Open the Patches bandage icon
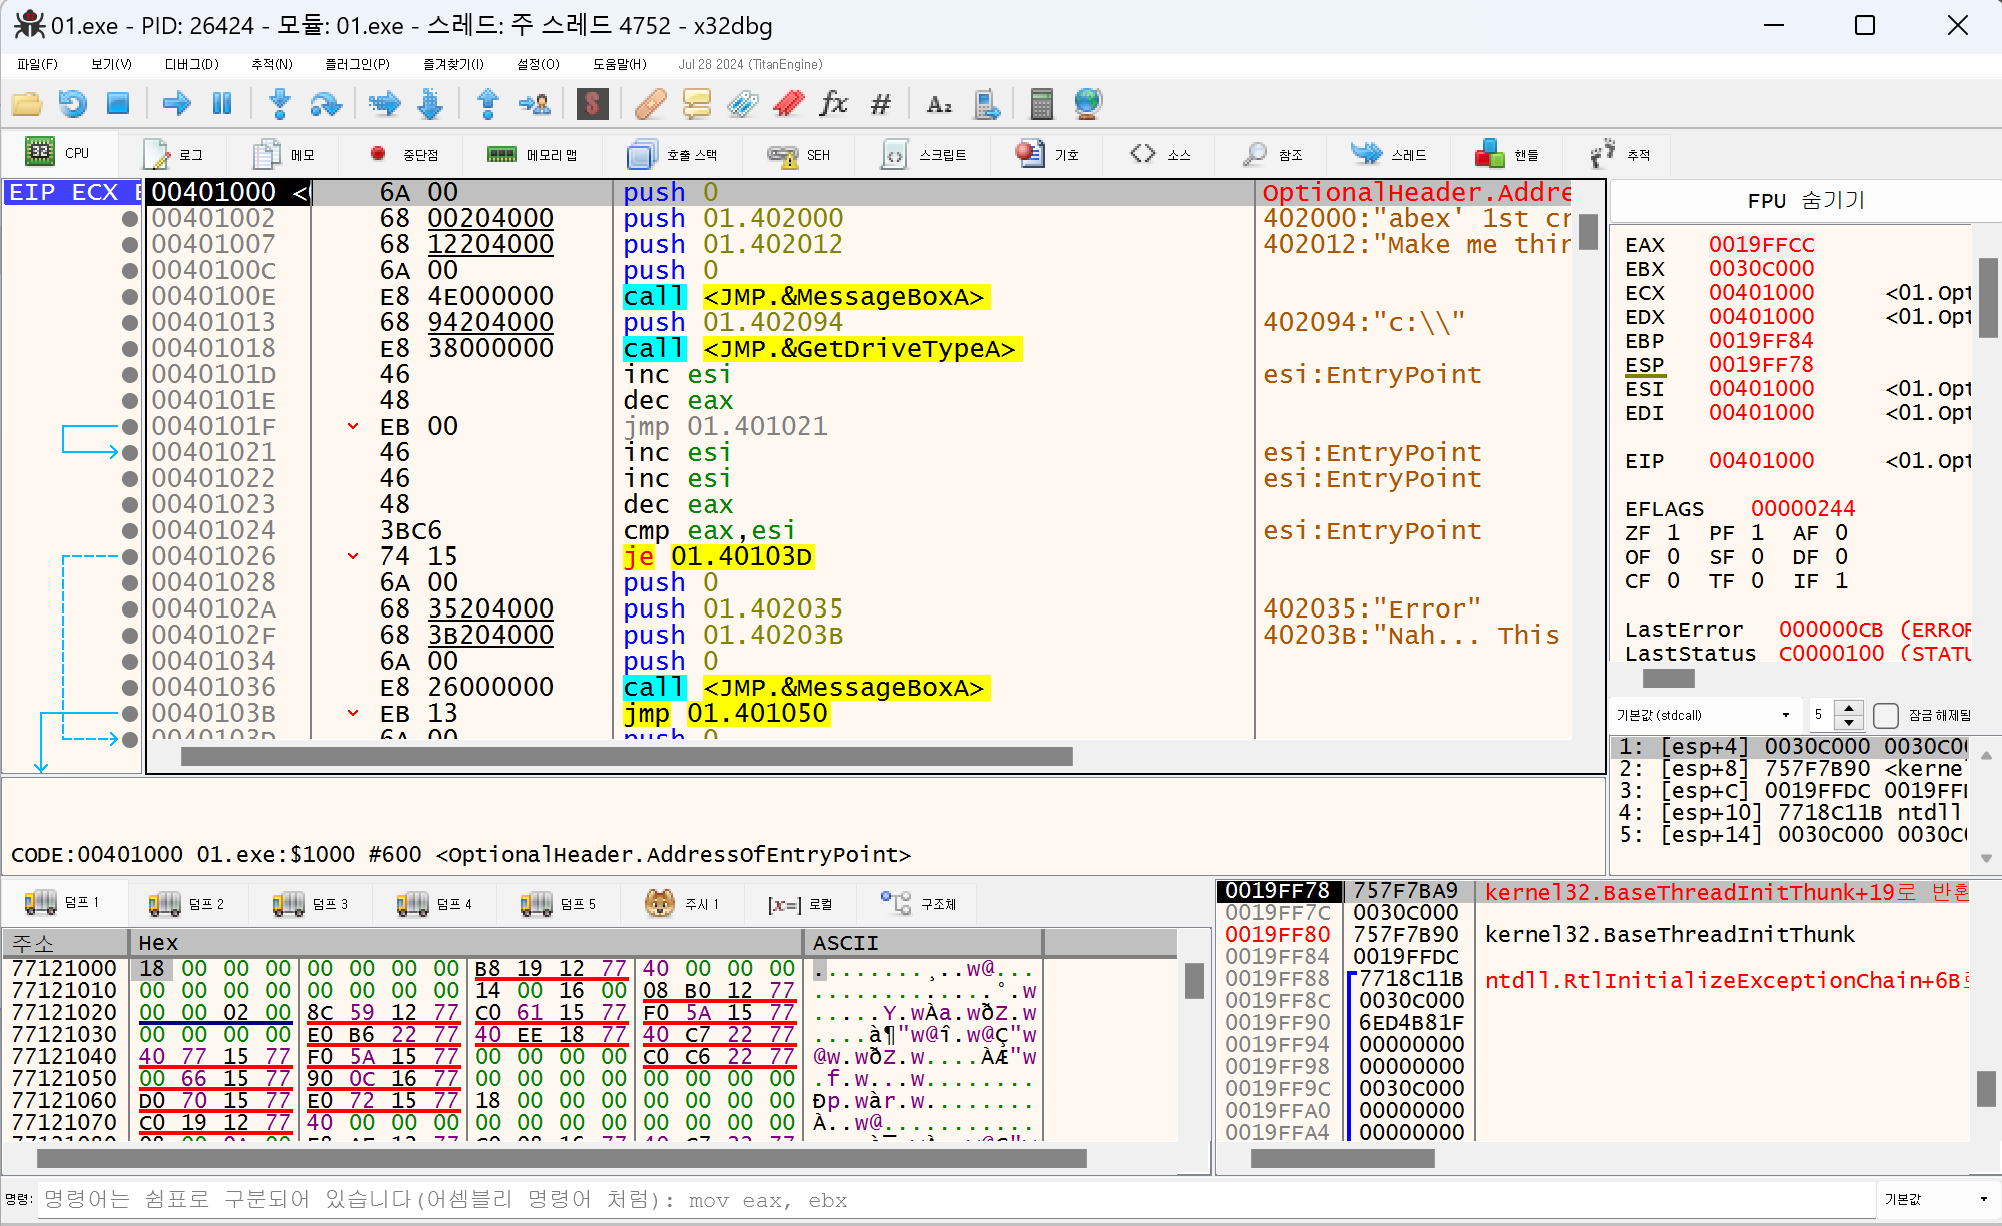This screenshot has width=2002, height=1226. click(650, 103)
